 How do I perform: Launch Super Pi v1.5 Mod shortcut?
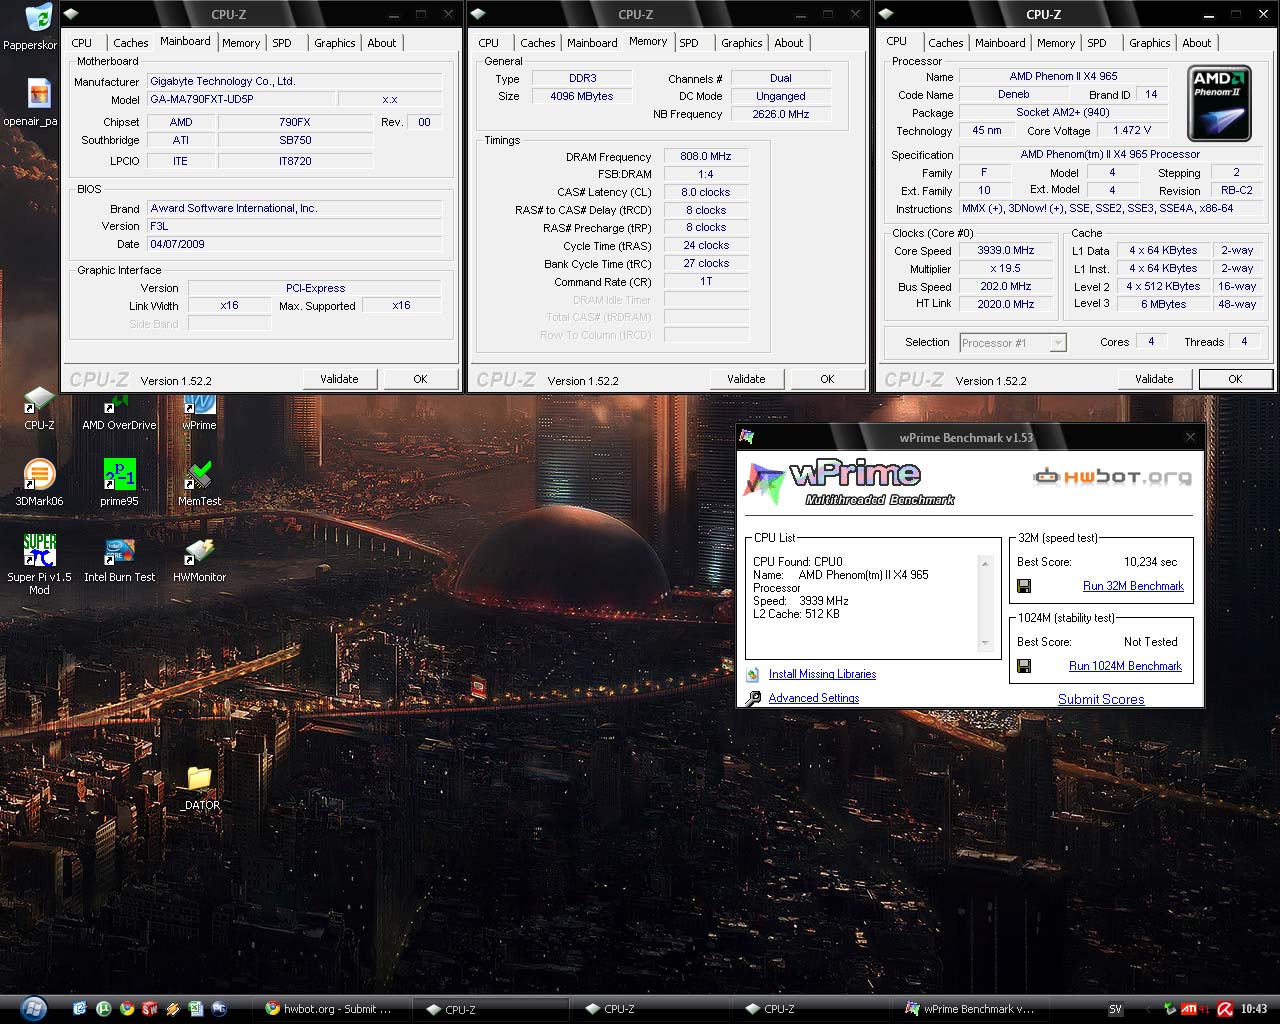pos(39,550)
